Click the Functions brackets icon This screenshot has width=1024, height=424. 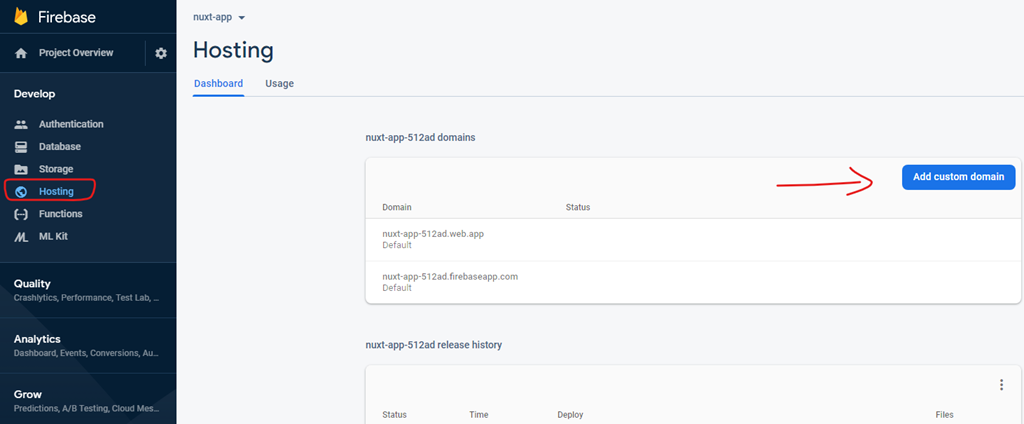tap(21, 214)
